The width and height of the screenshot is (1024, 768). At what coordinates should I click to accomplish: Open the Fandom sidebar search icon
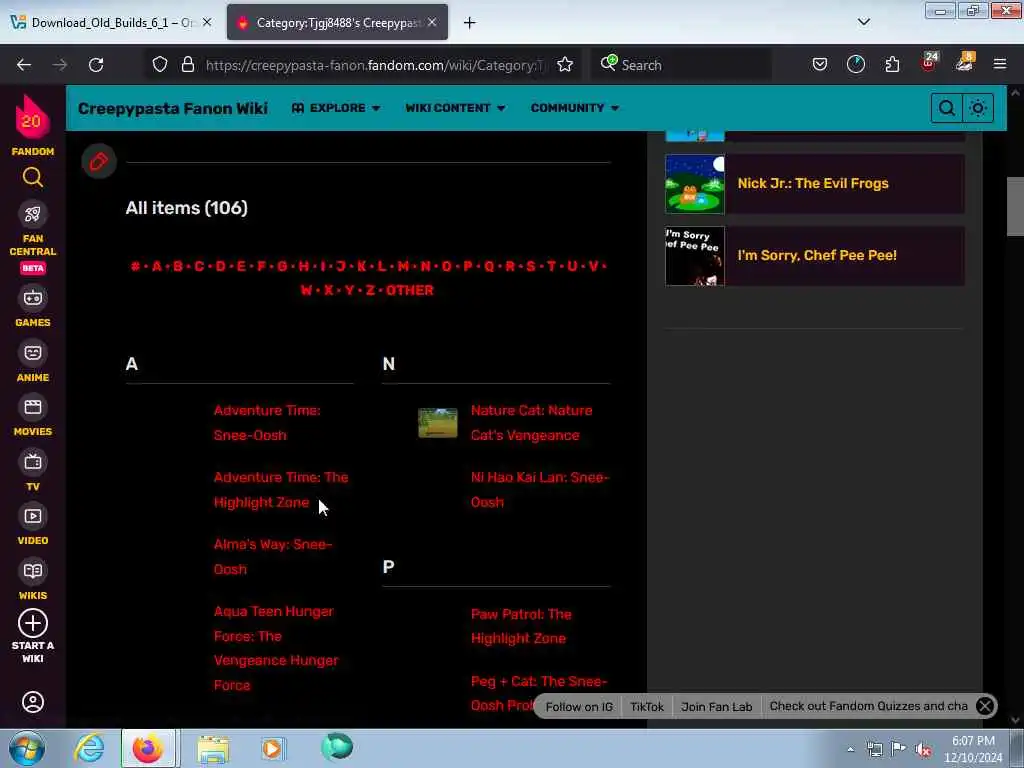(33, 177)
